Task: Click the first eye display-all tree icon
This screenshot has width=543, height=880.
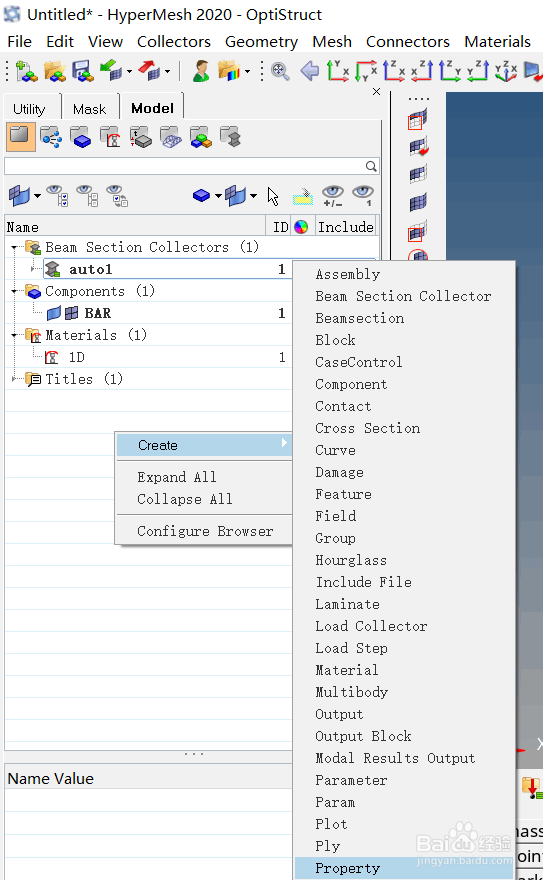Action: tap(58, 196)
